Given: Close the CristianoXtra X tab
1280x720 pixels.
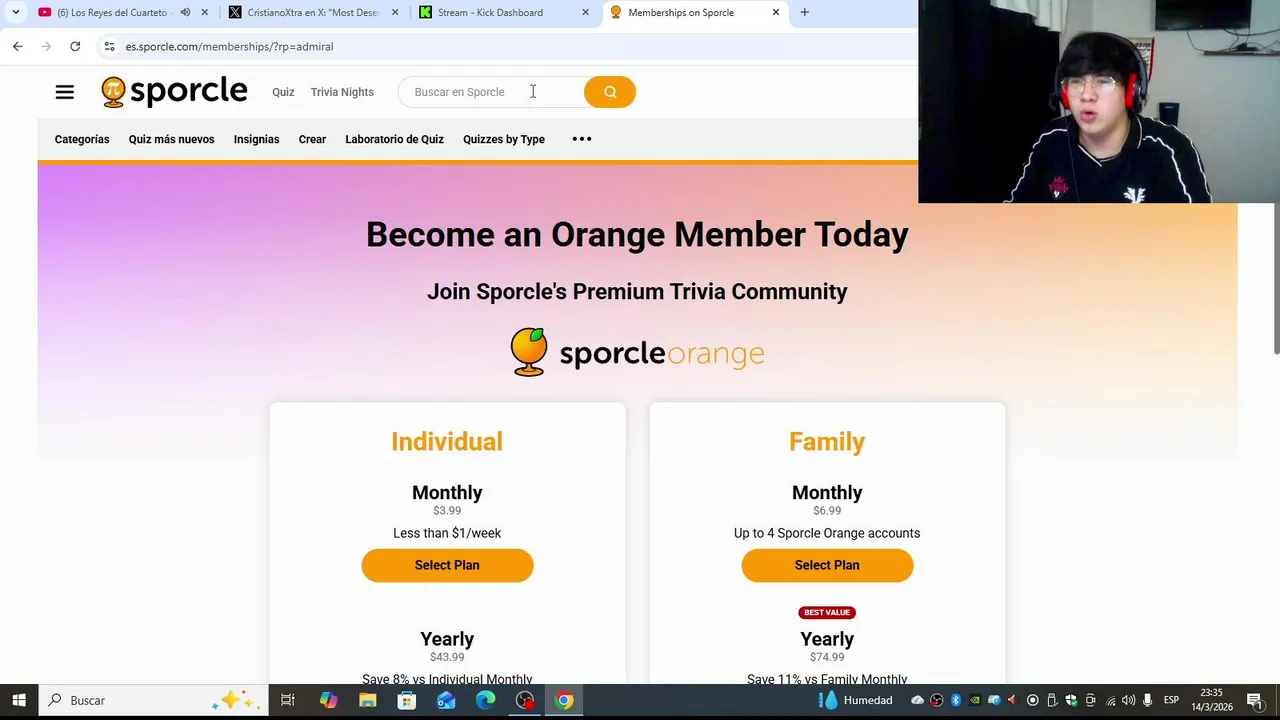Looking at the screenshot, I should click(395, 12).
